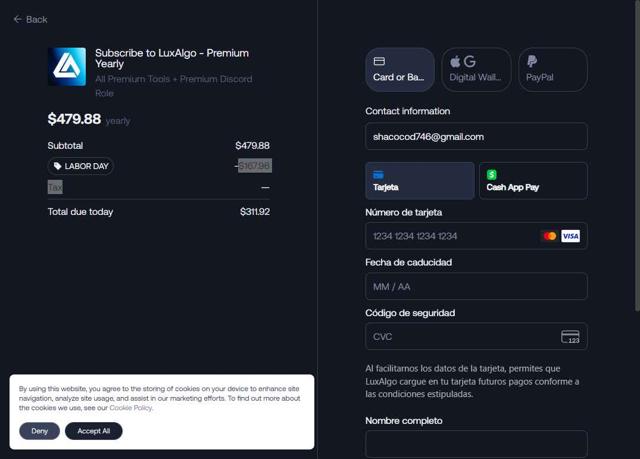640x459 pixels.
Task: Click the highlighted discount amount
Action: point(255,166)
